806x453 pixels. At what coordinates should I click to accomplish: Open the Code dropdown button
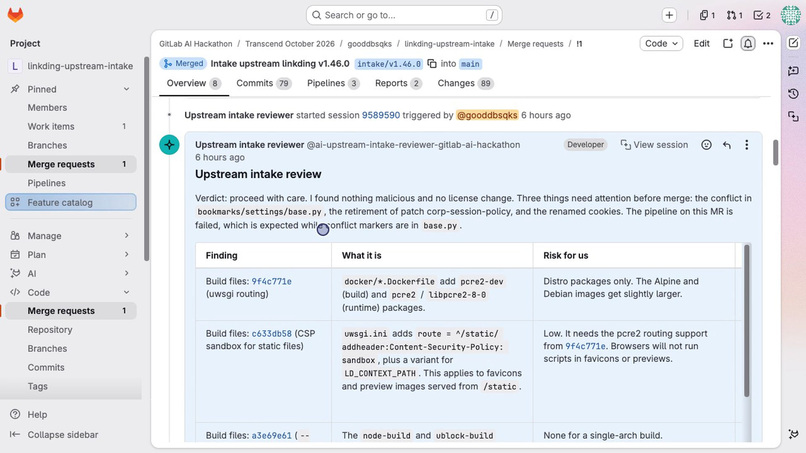point(661,44)
